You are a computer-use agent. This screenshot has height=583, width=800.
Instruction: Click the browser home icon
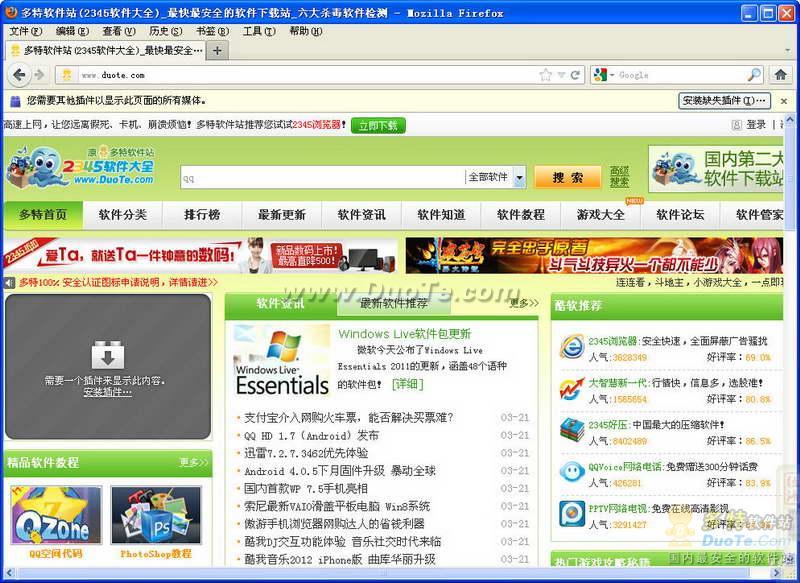780,75
